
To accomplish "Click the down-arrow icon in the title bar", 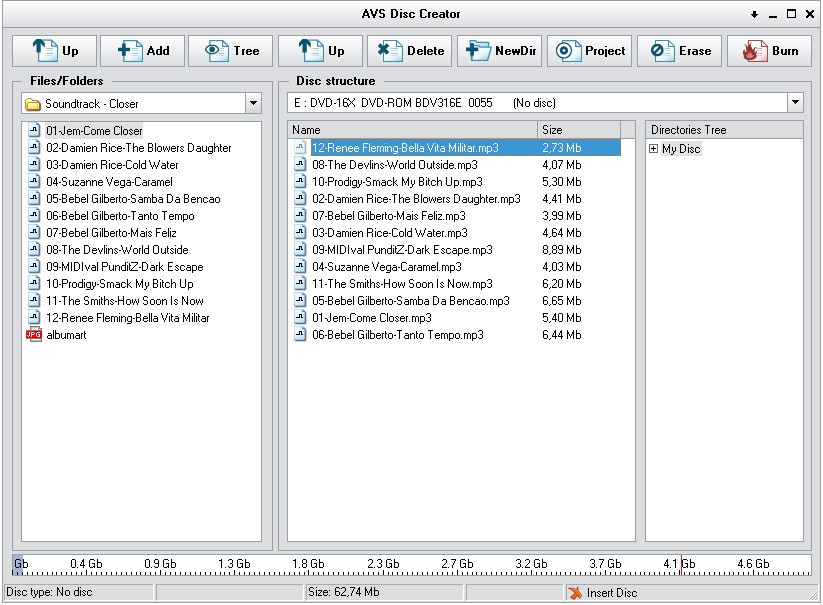I will pos(754,15).
